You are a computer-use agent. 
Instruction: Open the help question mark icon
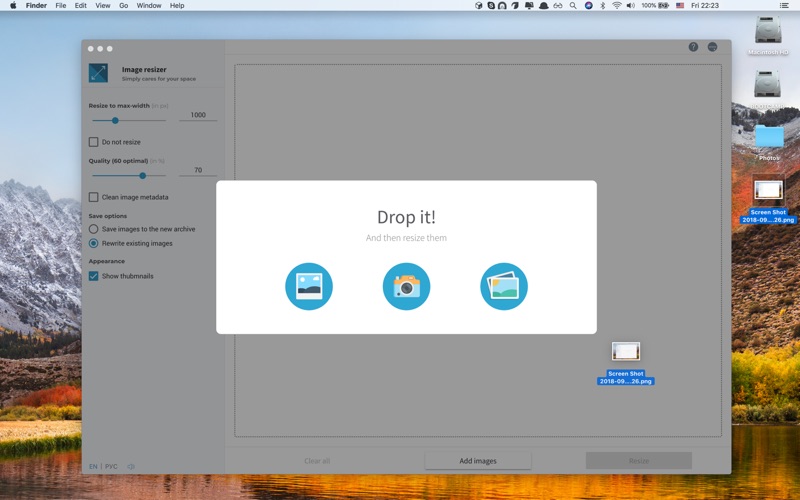pyautogui.click(x=693, y=47)
